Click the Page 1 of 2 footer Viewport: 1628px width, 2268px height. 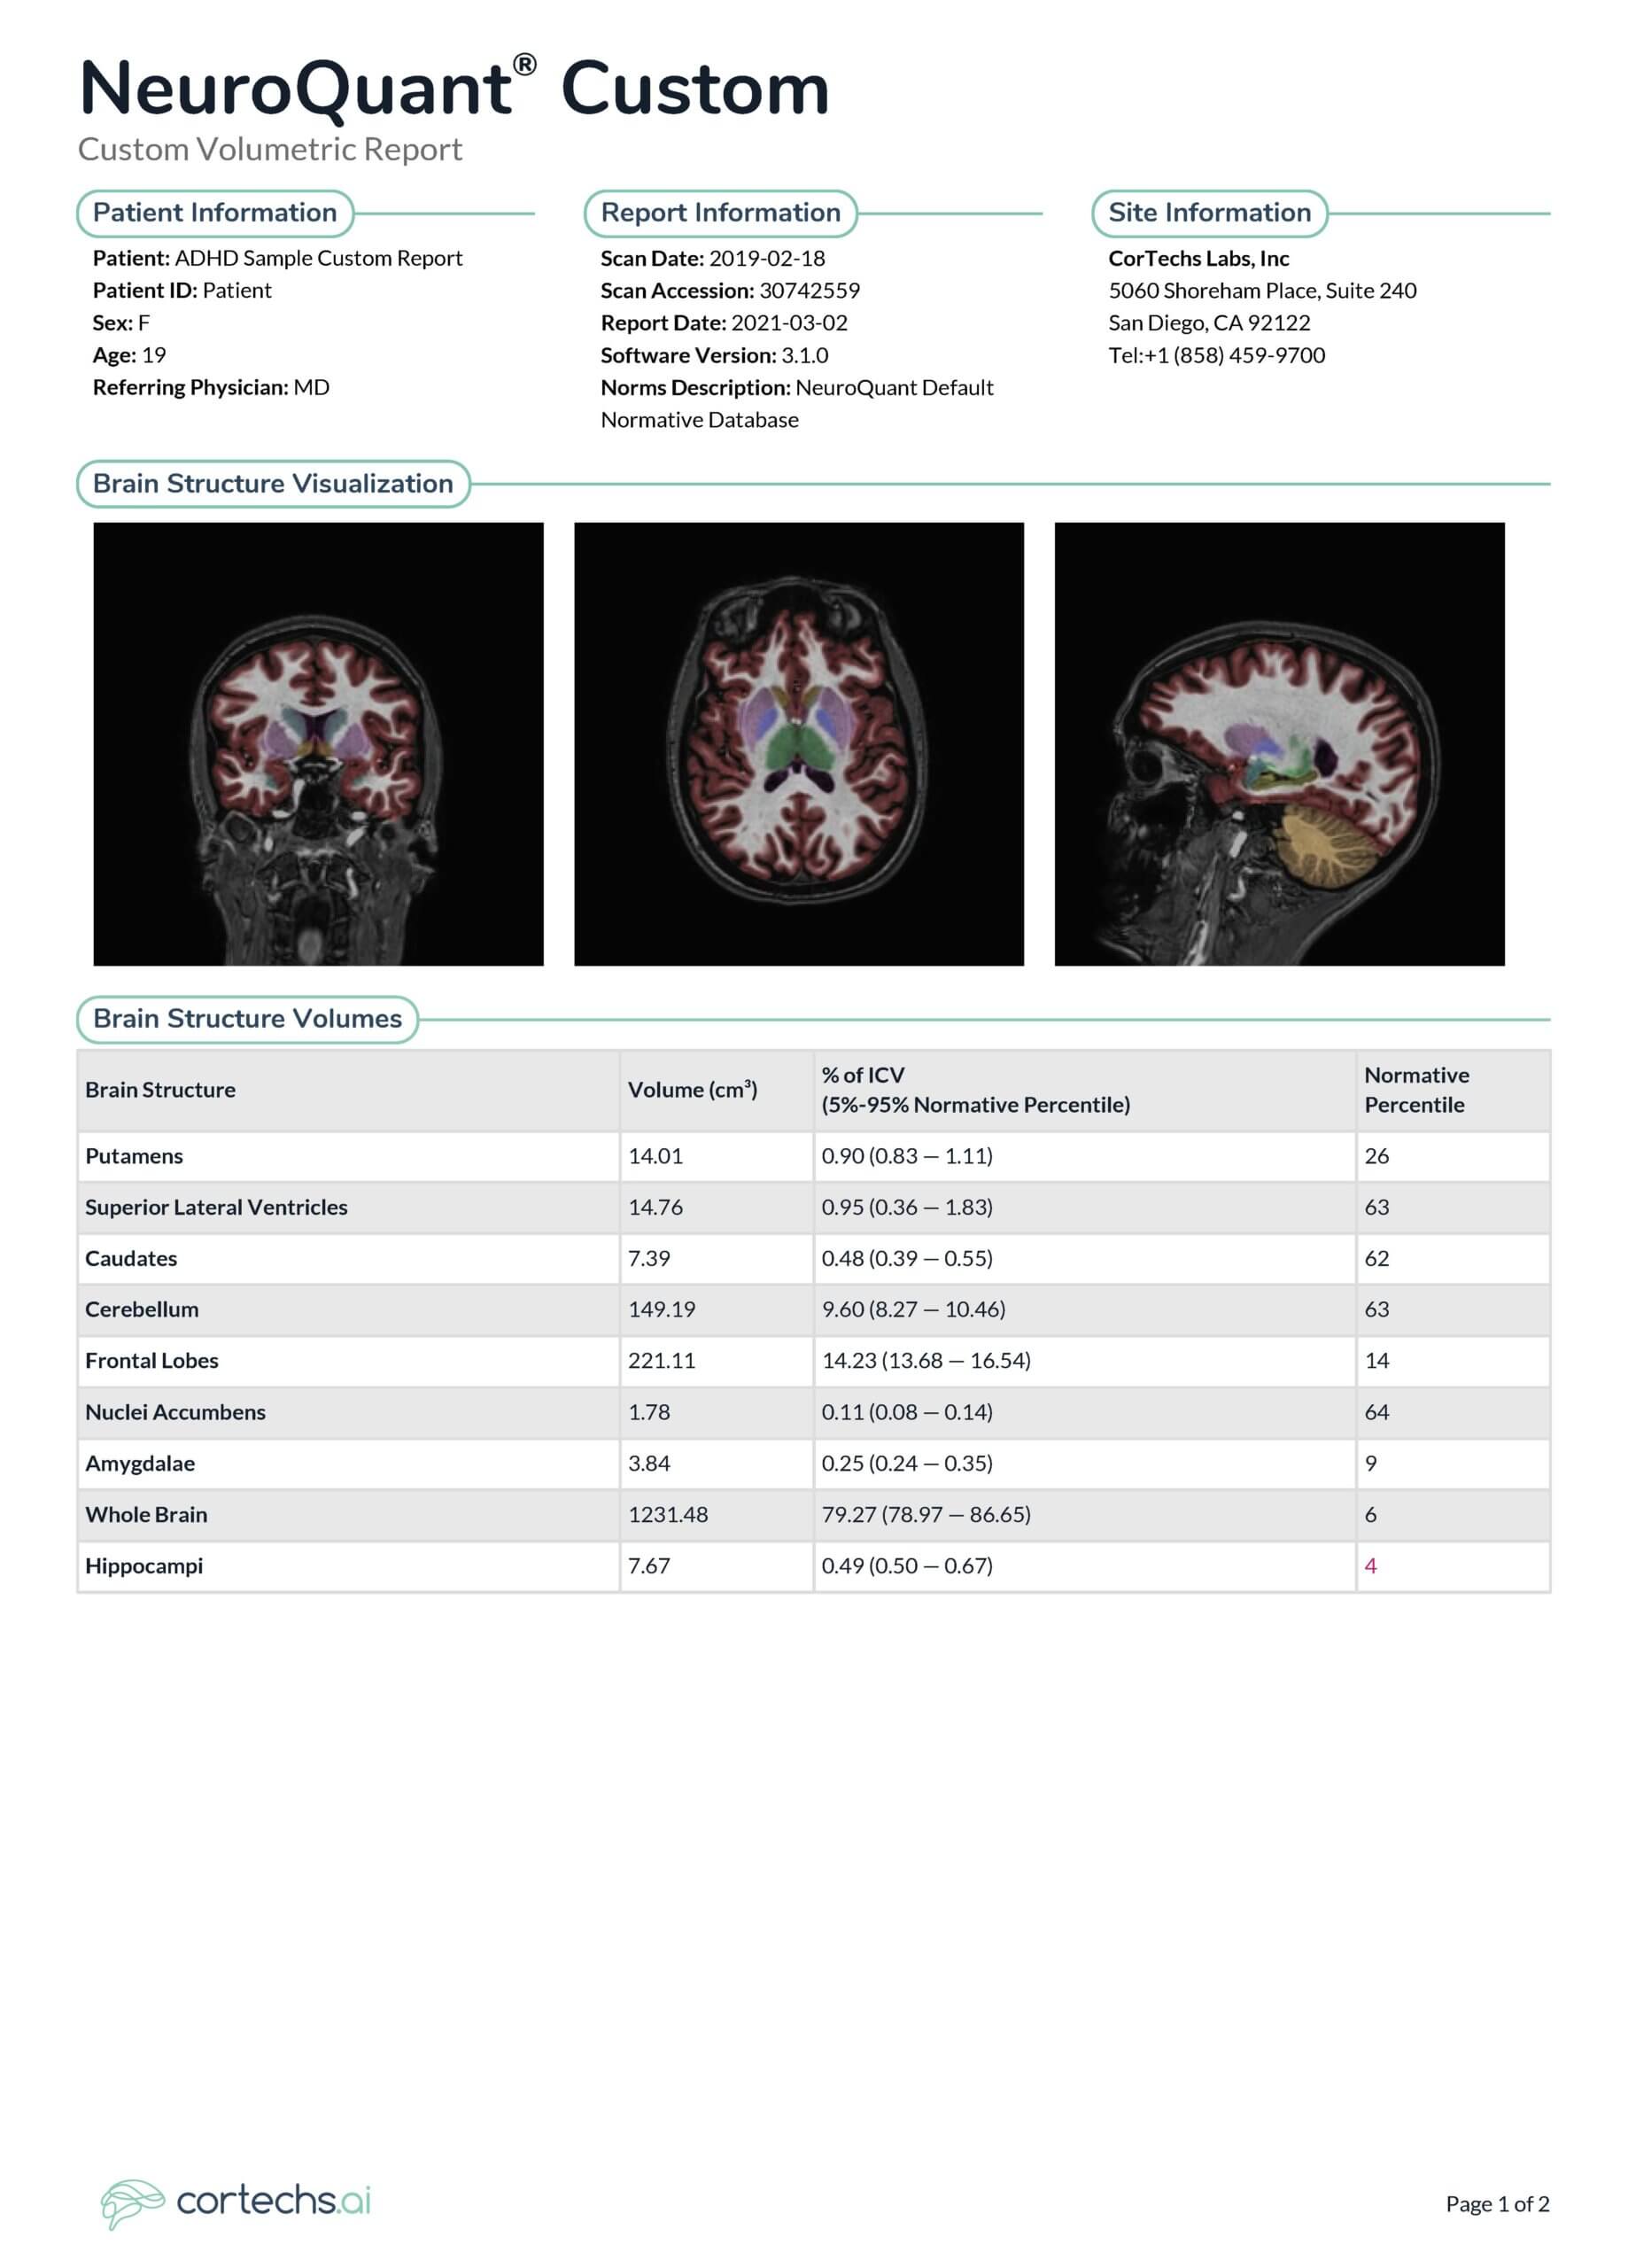click(x=1497, y=2204)
